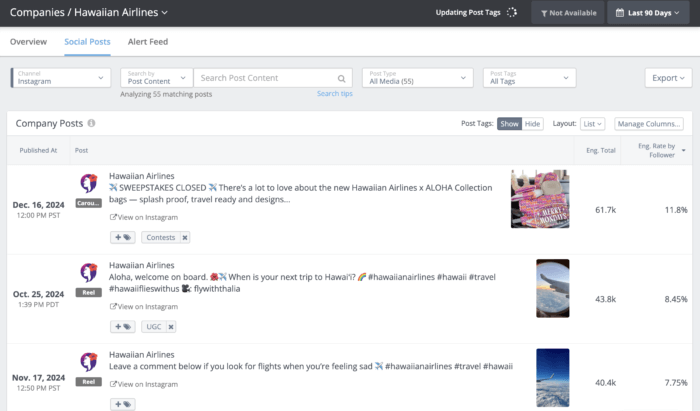Click the Not Available filter button
700x411 pixels.
coord(568,12)
